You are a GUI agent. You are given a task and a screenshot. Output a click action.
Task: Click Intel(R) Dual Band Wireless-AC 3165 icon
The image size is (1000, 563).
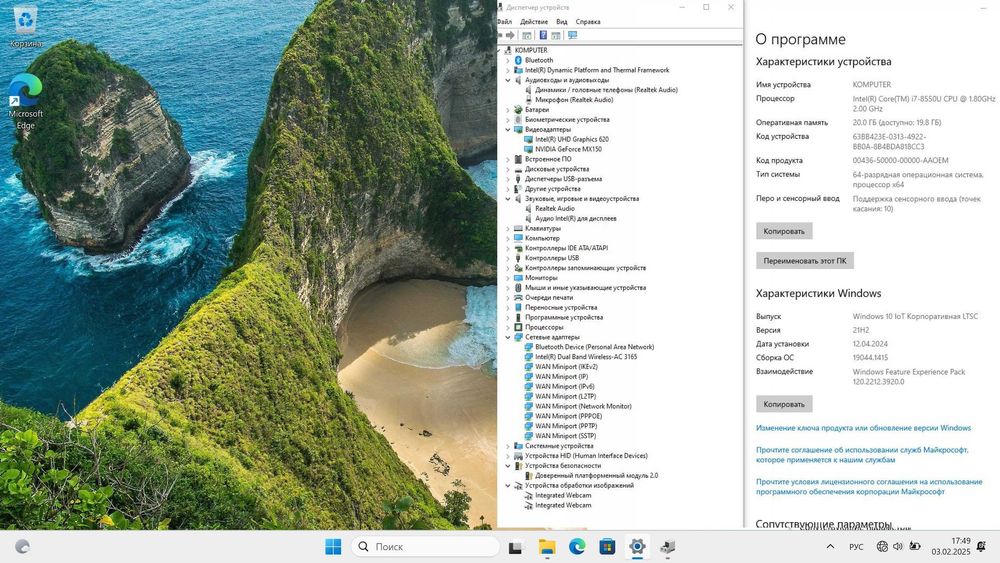(x=528, y=356)
